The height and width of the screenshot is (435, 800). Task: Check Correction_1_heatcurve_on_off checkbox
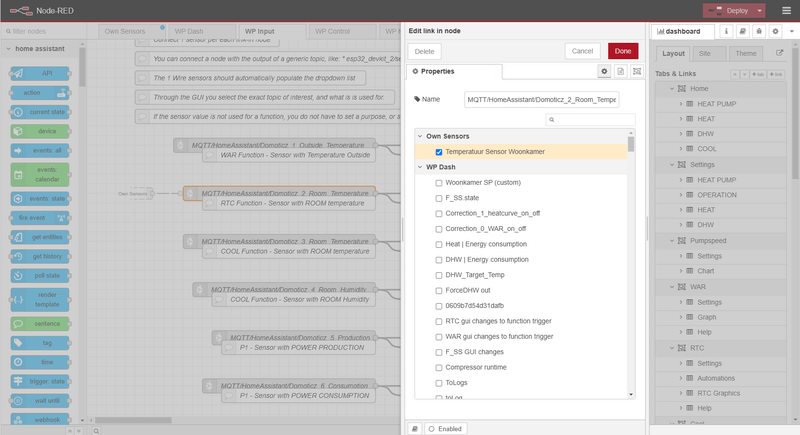(x=439, y=214)
